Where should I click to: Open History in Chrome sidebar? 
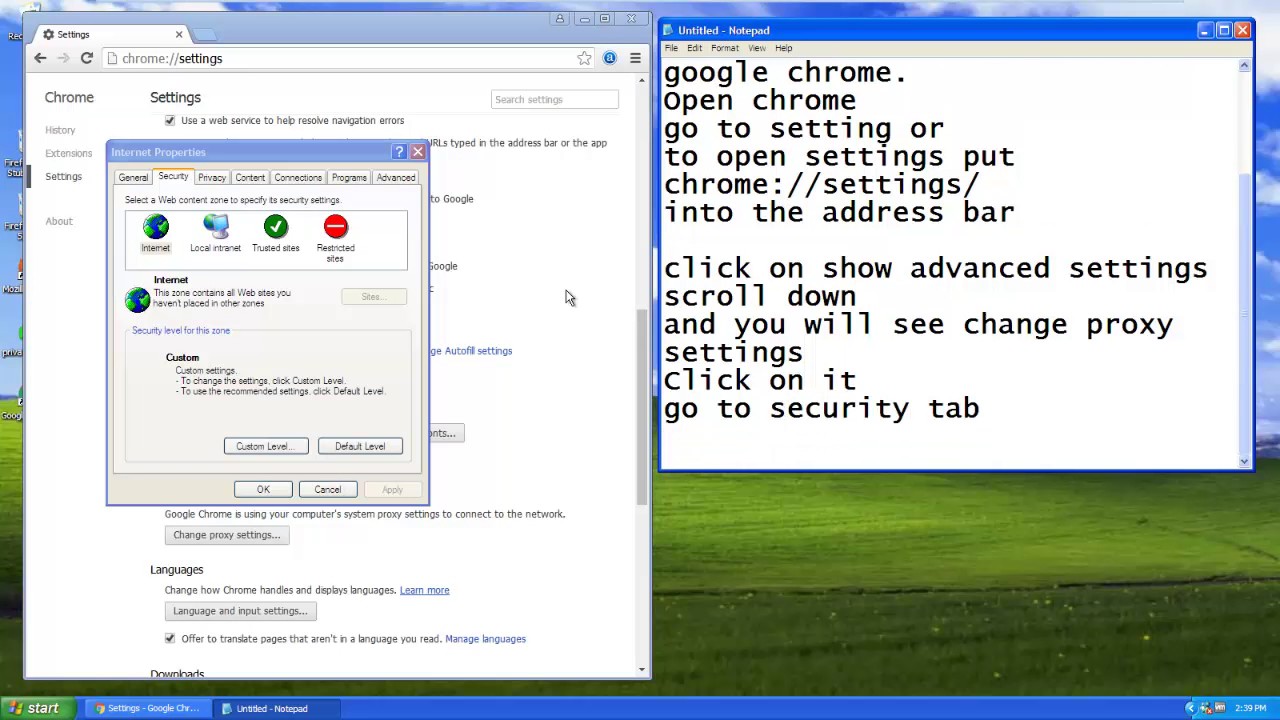[60, 130]
